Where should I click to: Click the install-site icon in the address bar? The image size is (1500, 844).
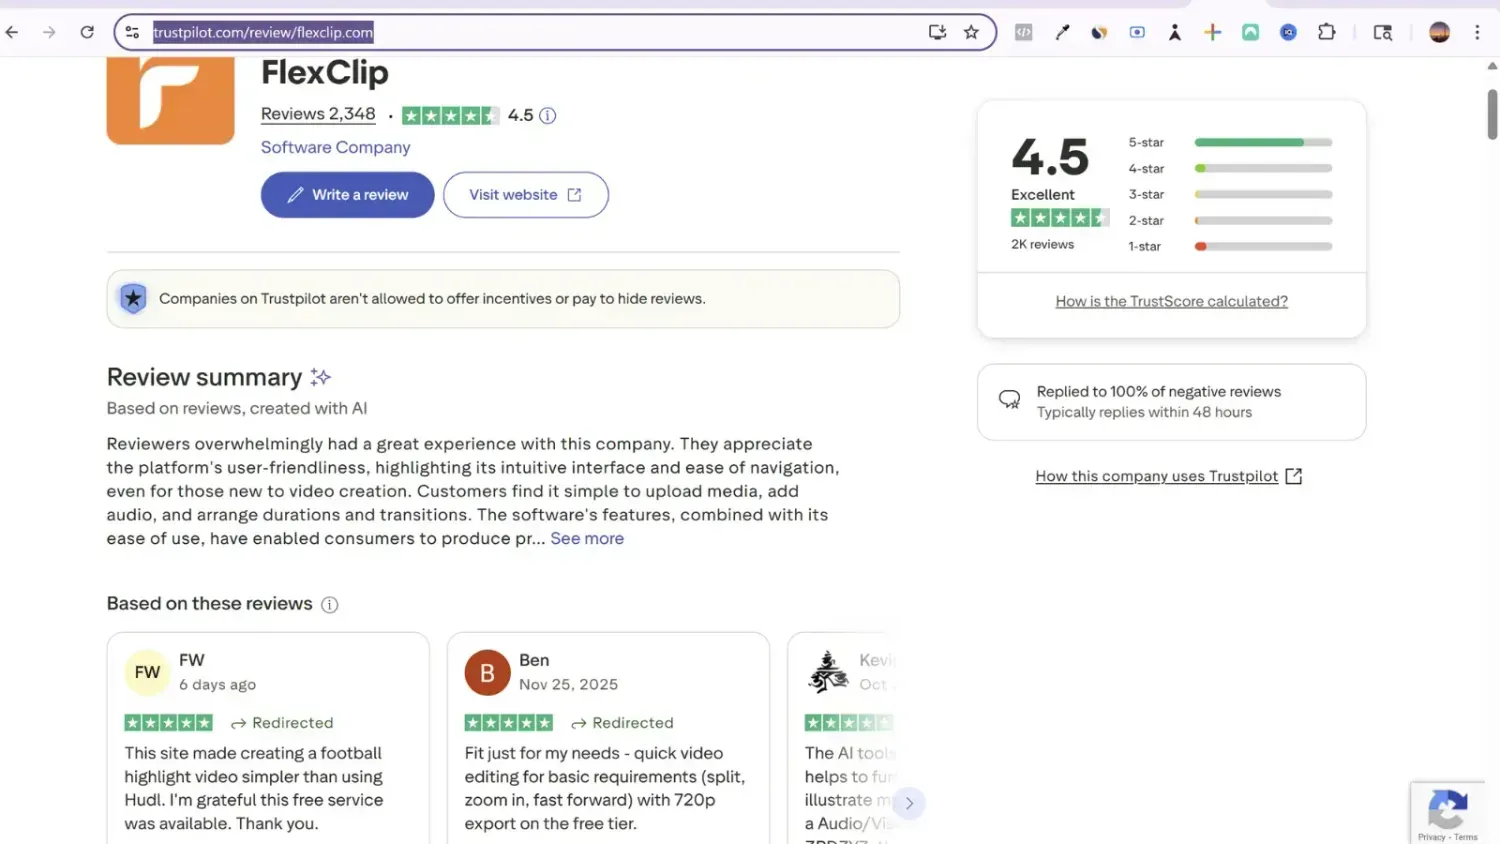936,31
